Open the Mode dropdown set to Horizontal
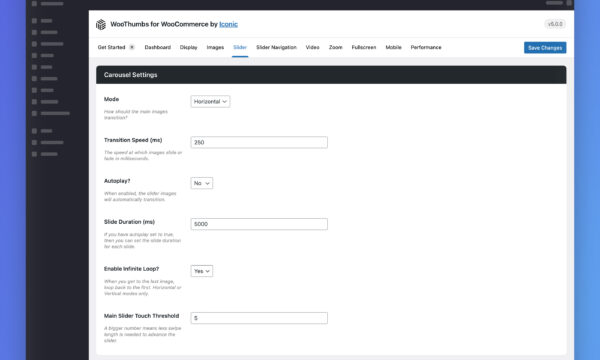 tap(210, 101)
